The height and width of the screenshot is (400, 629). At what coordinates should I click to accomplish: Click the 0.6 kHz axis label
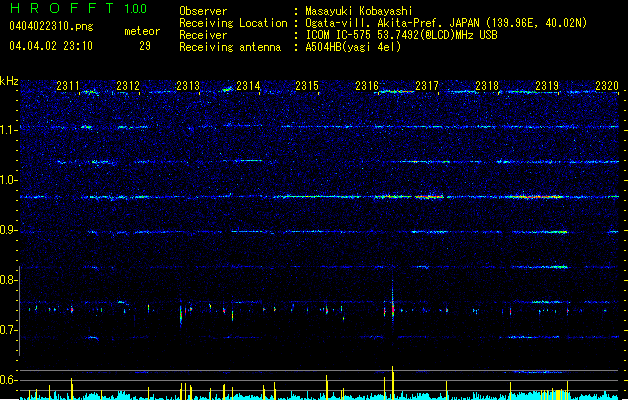pyautogui.click(x=8, y=380)
